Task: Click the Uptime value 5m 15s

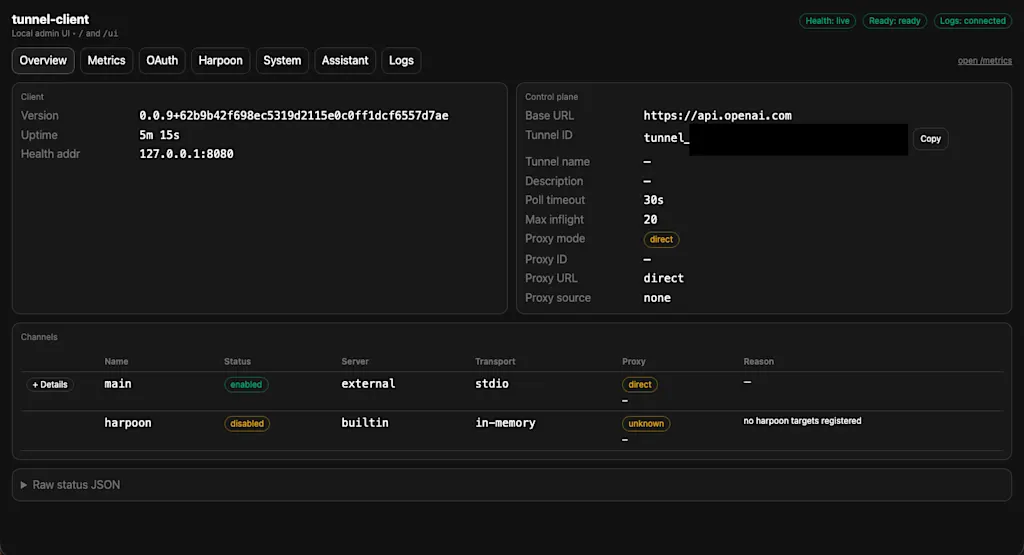Action: (159, 135)
